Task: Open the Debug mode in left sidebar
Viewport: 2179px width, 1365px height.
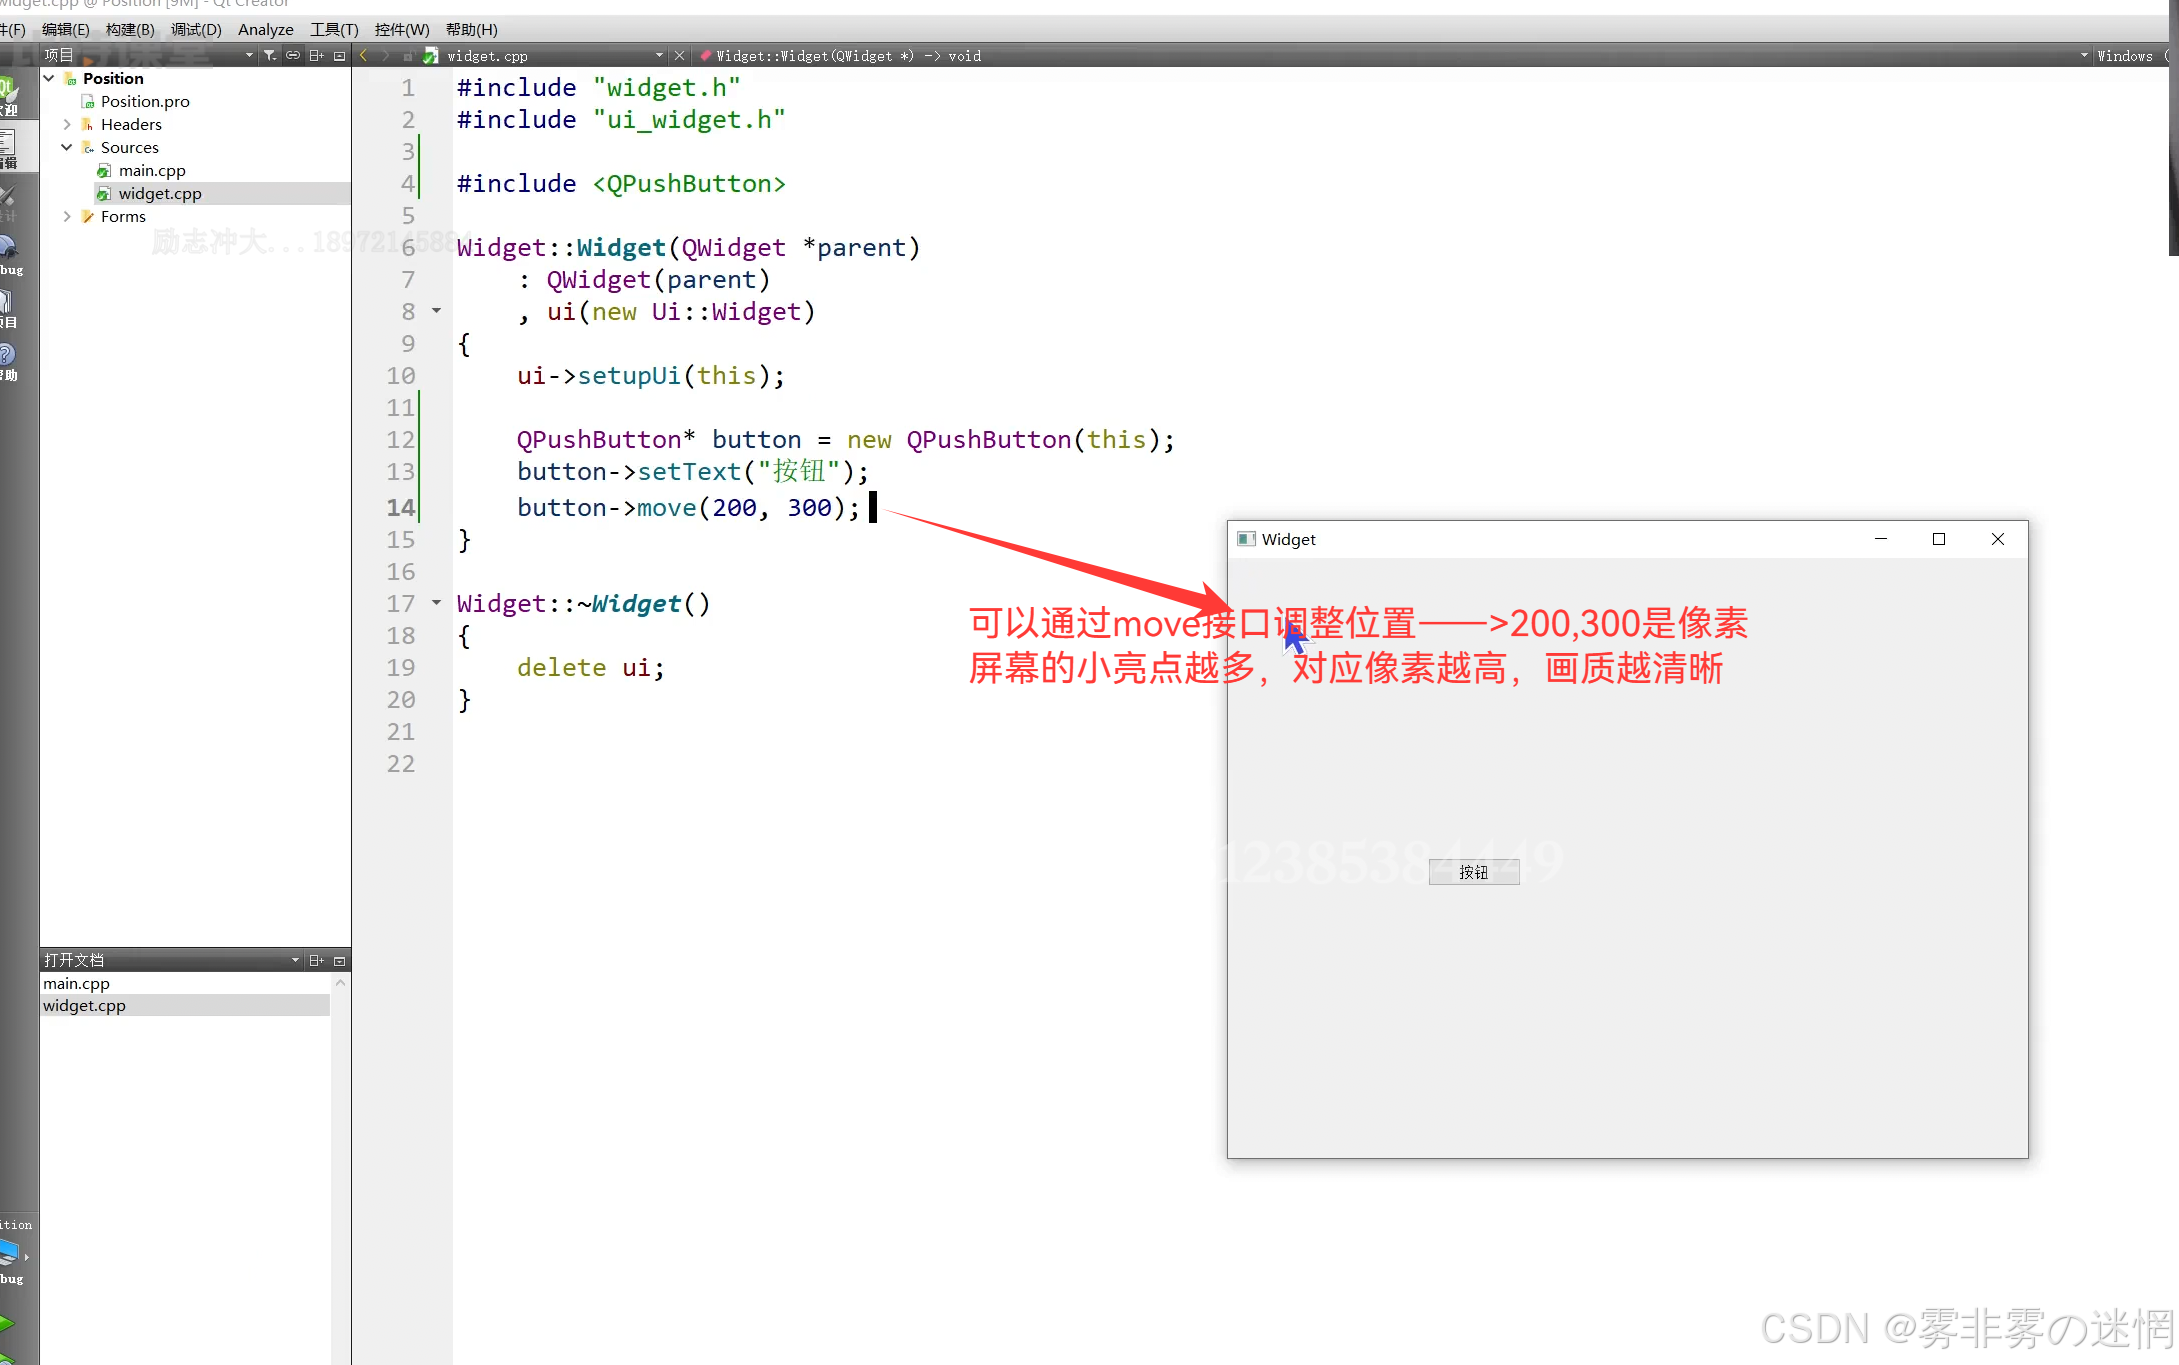Action: [10, 254]
